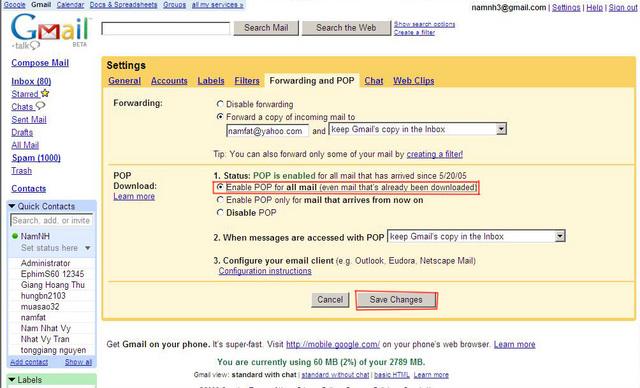Open the Chat settings tab

pos(374,81)
